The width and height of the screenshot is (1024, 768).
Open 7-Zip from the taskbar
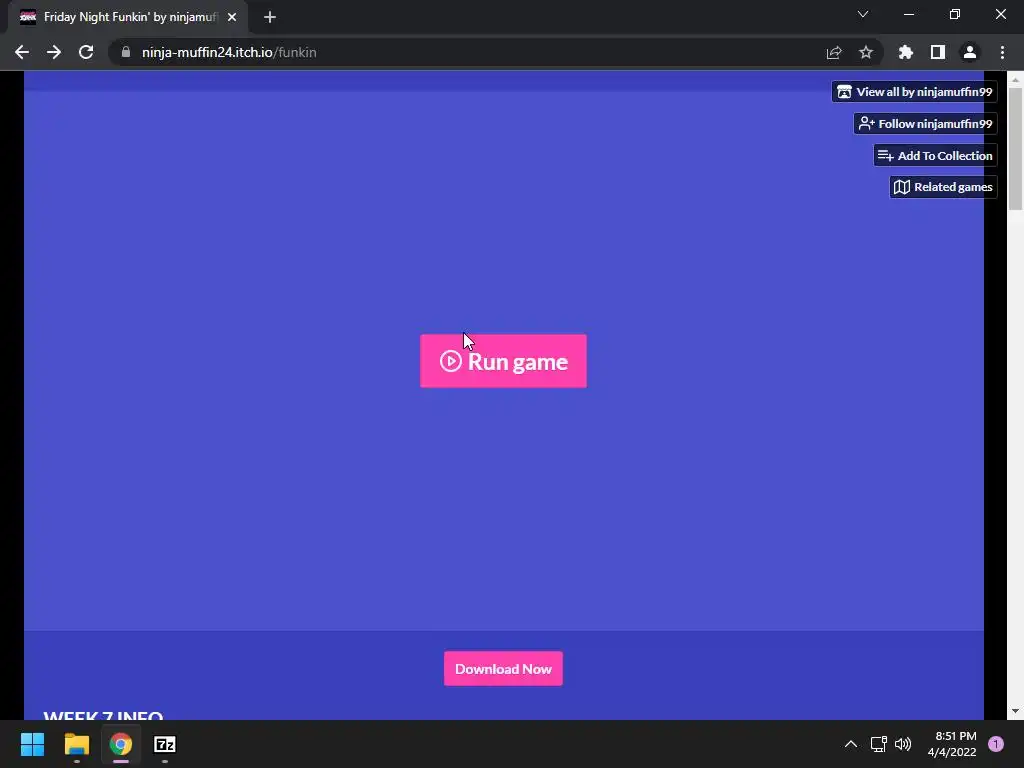pos(165,744)
